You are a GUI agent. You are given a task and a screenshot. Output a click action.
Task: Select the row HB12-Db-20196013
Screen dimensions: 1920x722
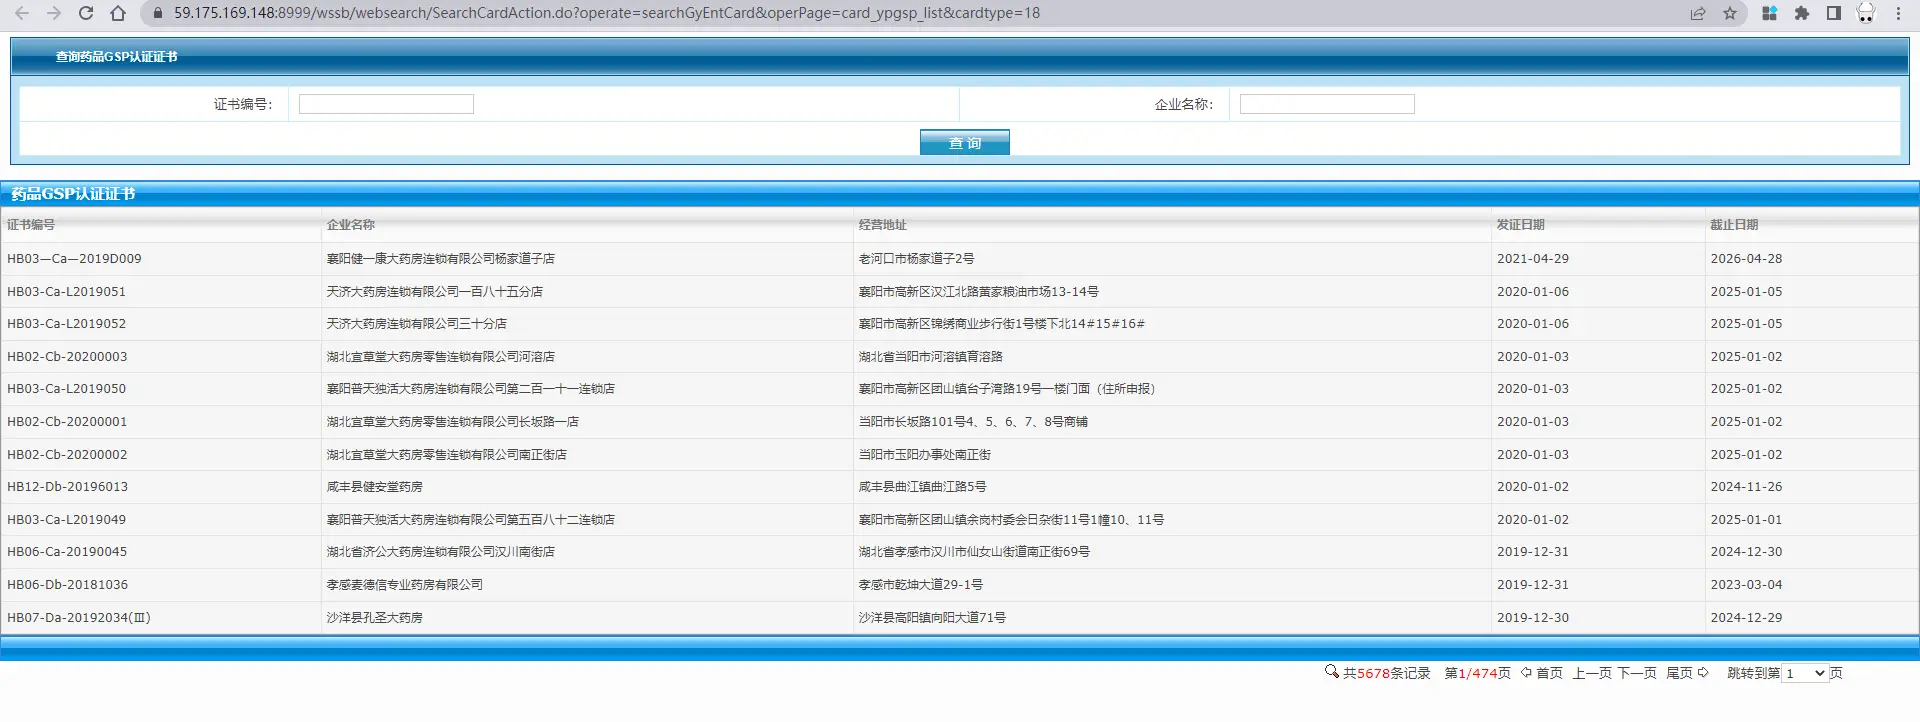[x=68, y=487]
